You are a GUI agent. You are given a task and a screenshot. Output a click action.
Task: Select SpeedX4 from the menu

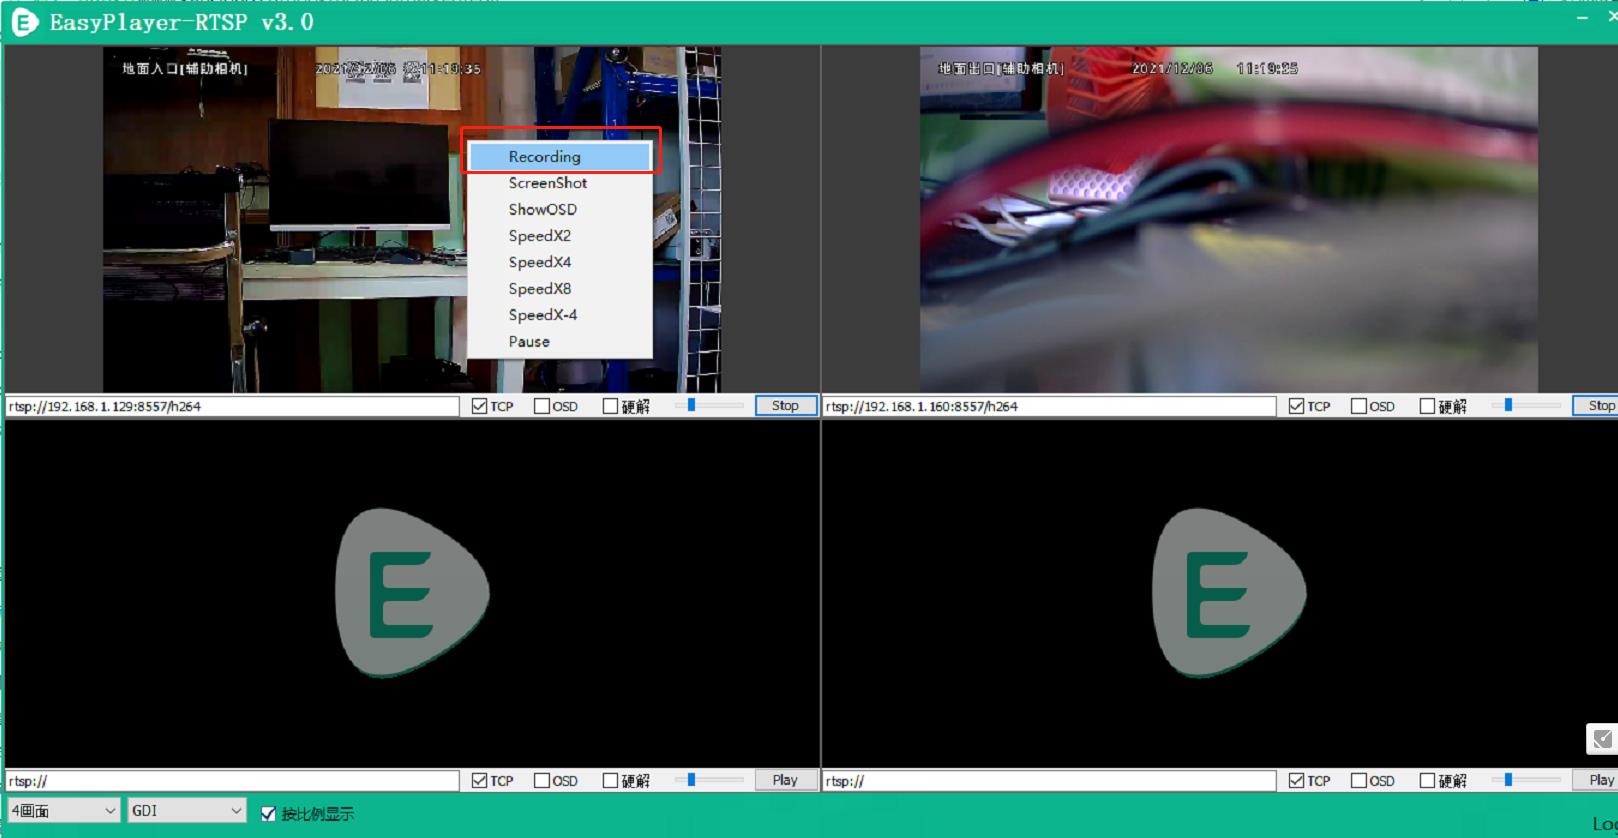pos(560,262)
